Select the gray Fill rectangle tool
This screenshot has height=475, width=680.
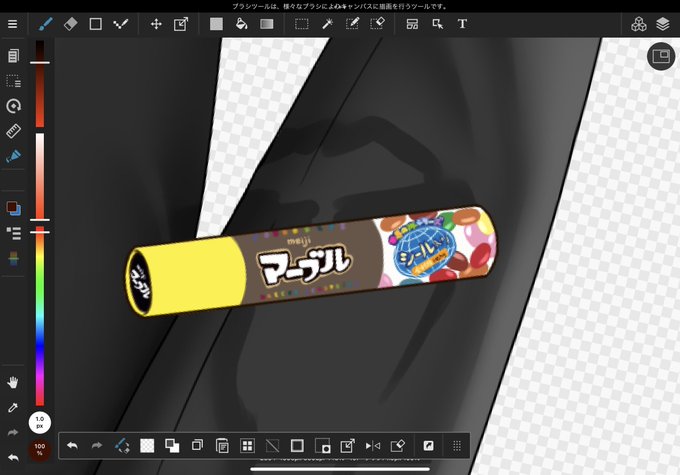click(x=216, y=24)
